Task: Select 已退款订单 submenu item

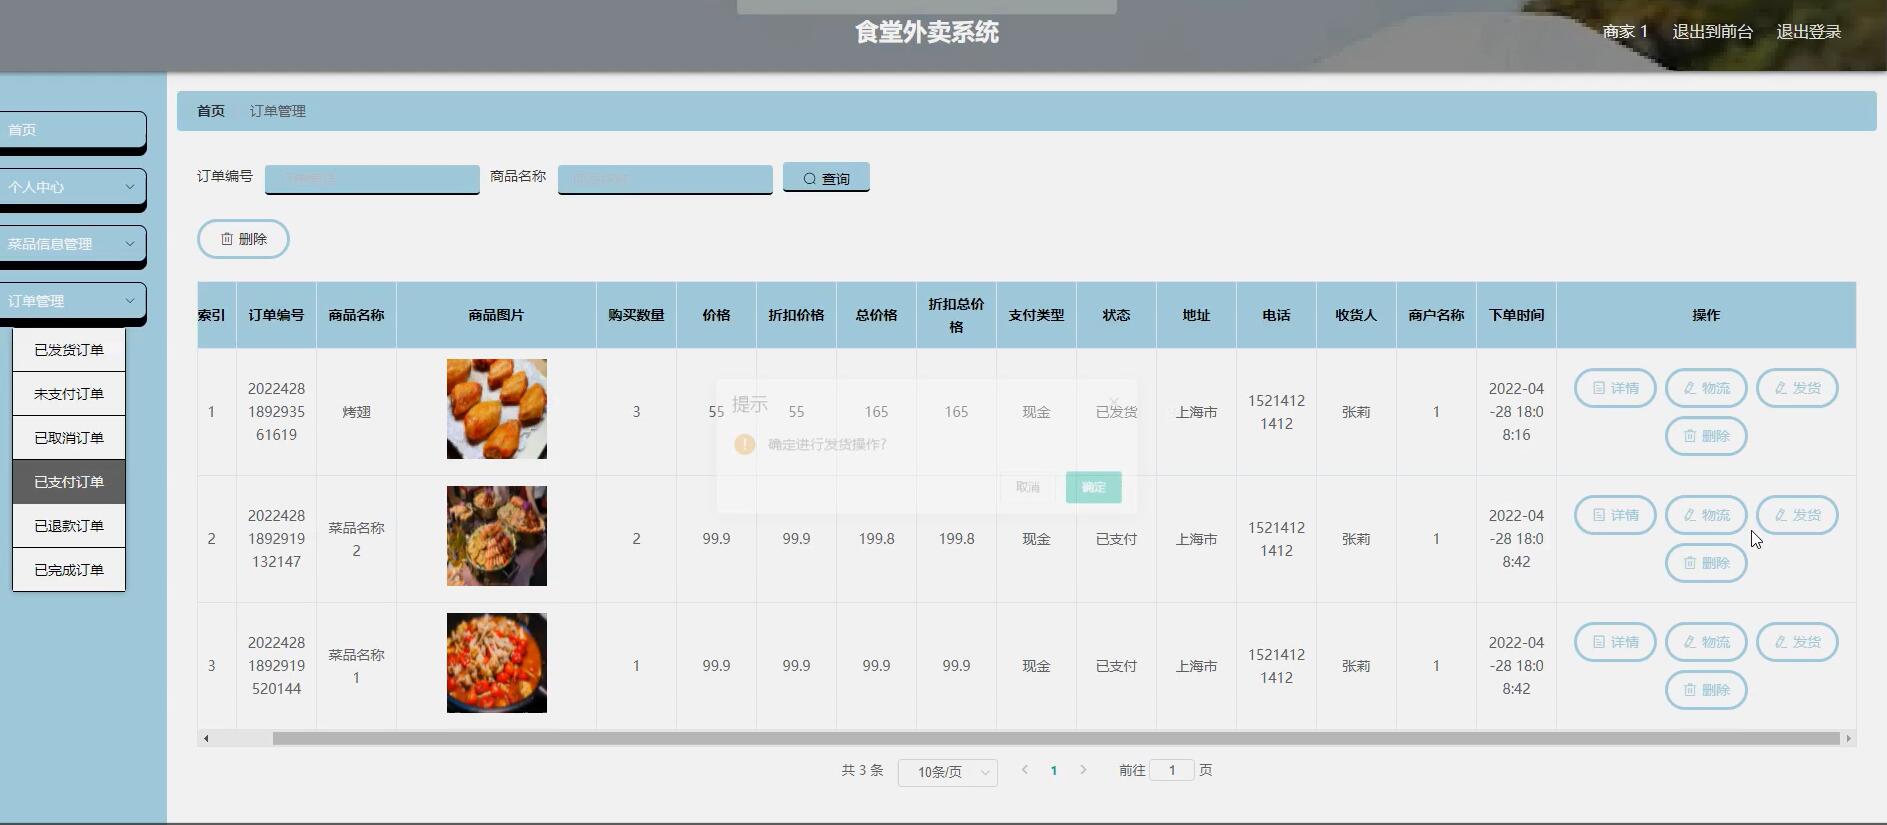Action: (x=69, y=526)
